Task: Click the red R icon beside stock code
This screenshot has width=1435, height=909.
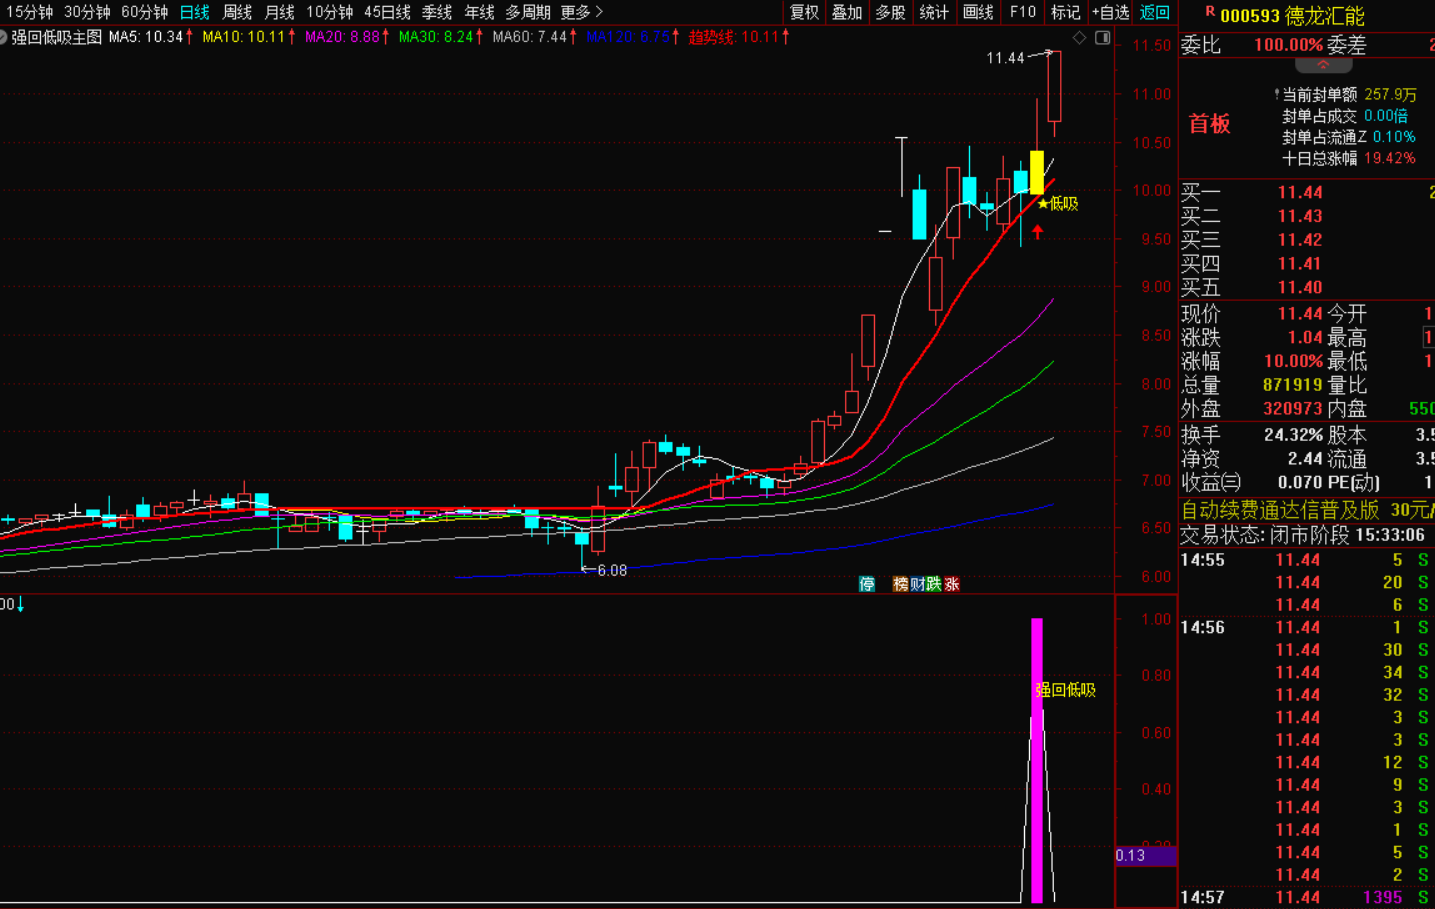Action: click(x=1209, y=12)
